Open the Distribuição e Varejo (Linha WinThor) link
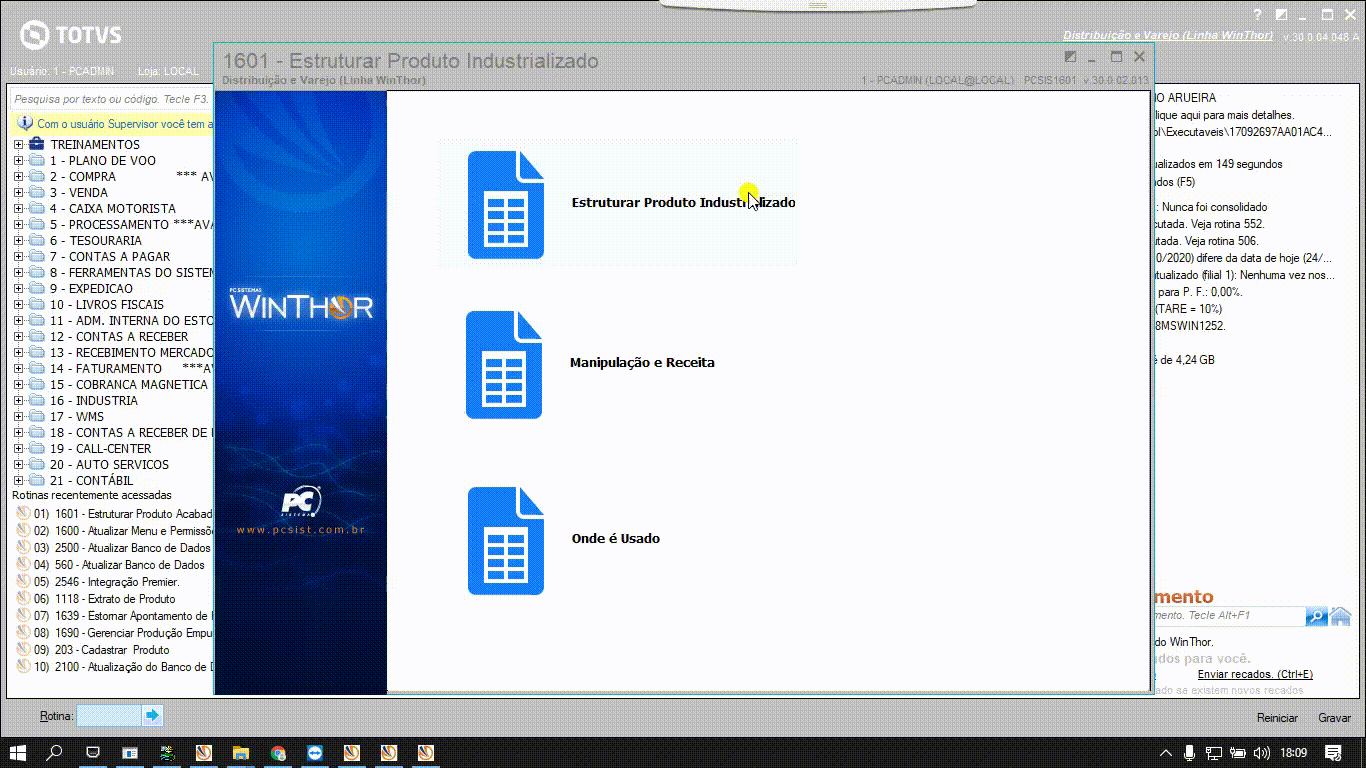This screenshot has height=768, width=1366. (x=1168, y=35)
